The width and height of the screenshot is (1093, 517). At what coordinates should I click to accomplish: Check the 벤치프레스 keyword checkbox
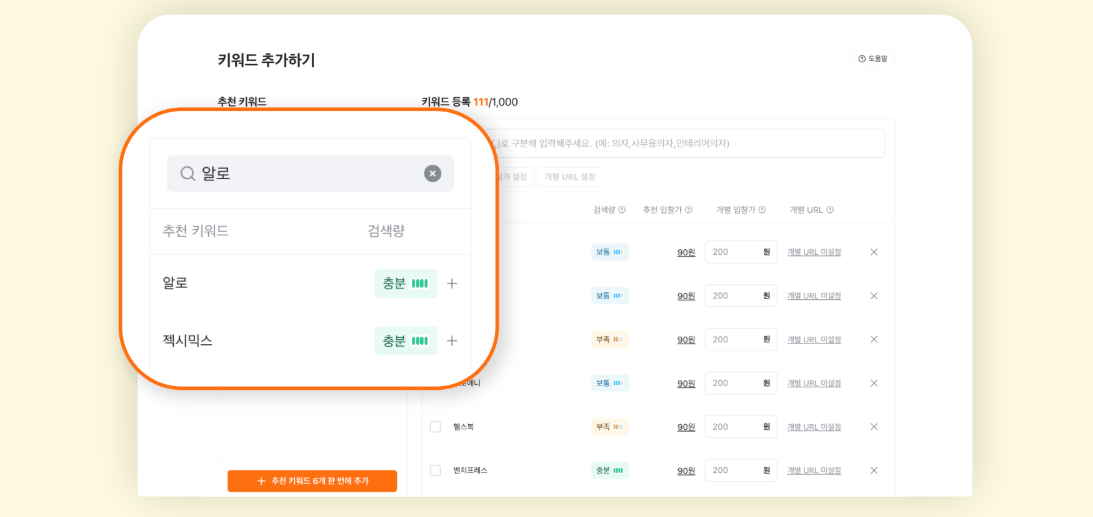(x=435, y=470)
